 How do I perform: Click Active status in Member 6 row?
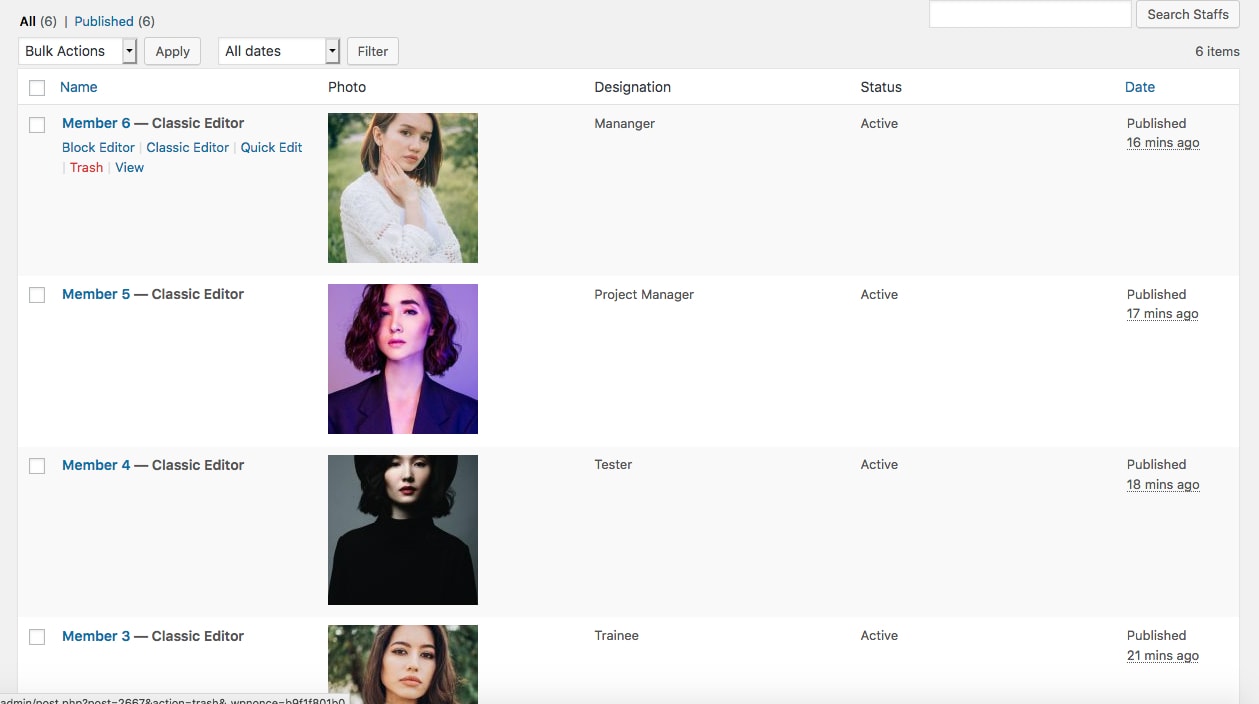tap(879, 123)
